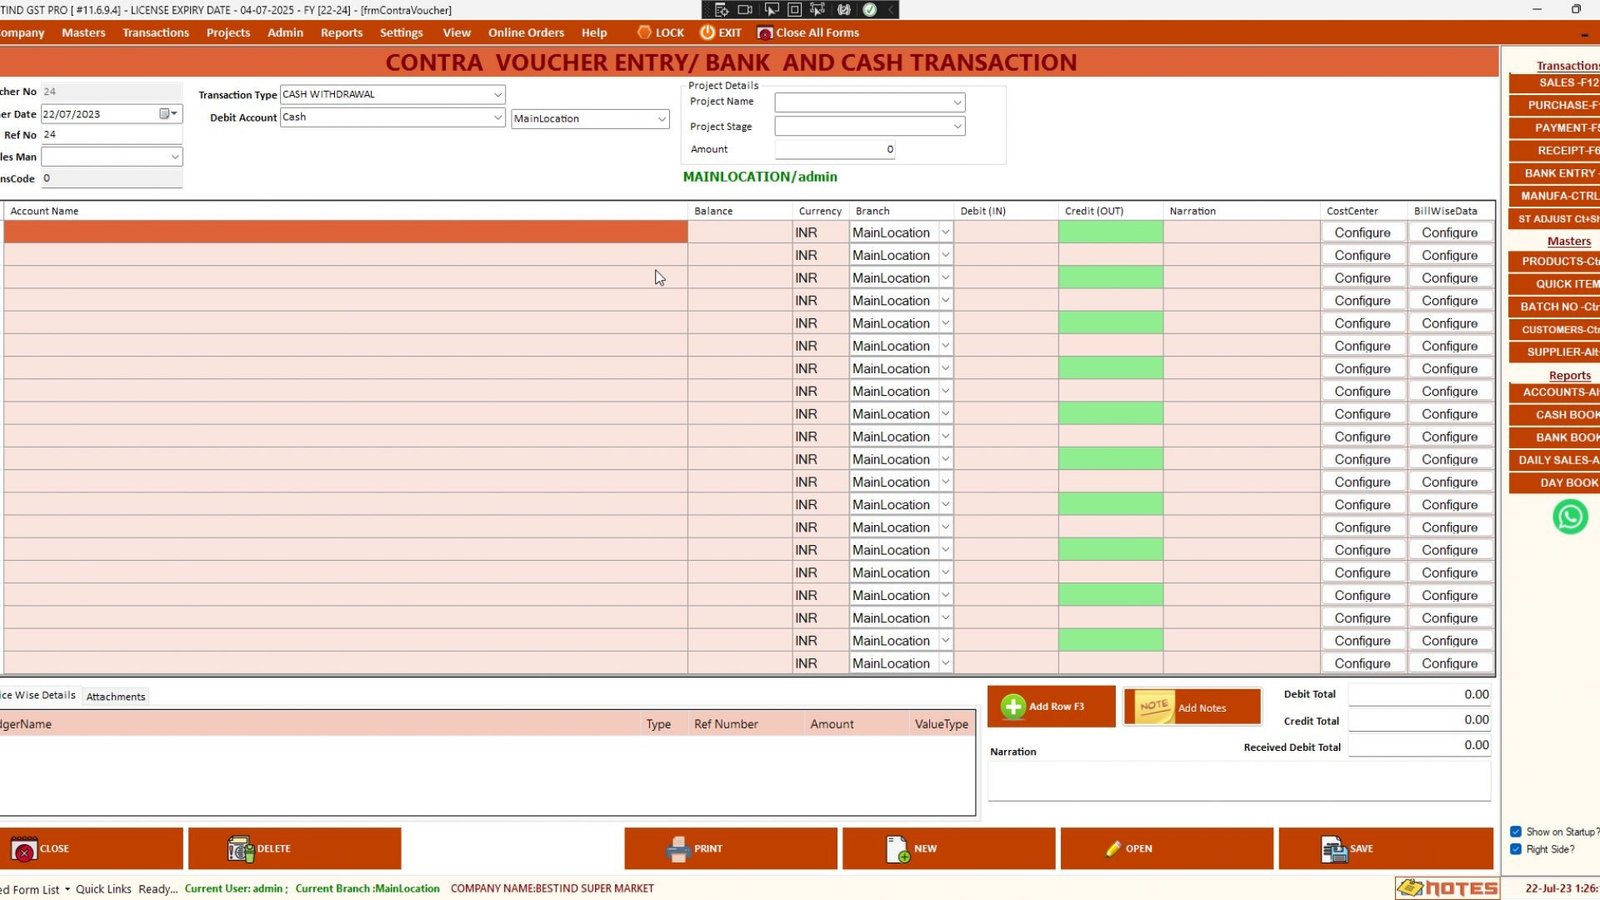Click the camera icon in the title bar

[x=743, y=10]
